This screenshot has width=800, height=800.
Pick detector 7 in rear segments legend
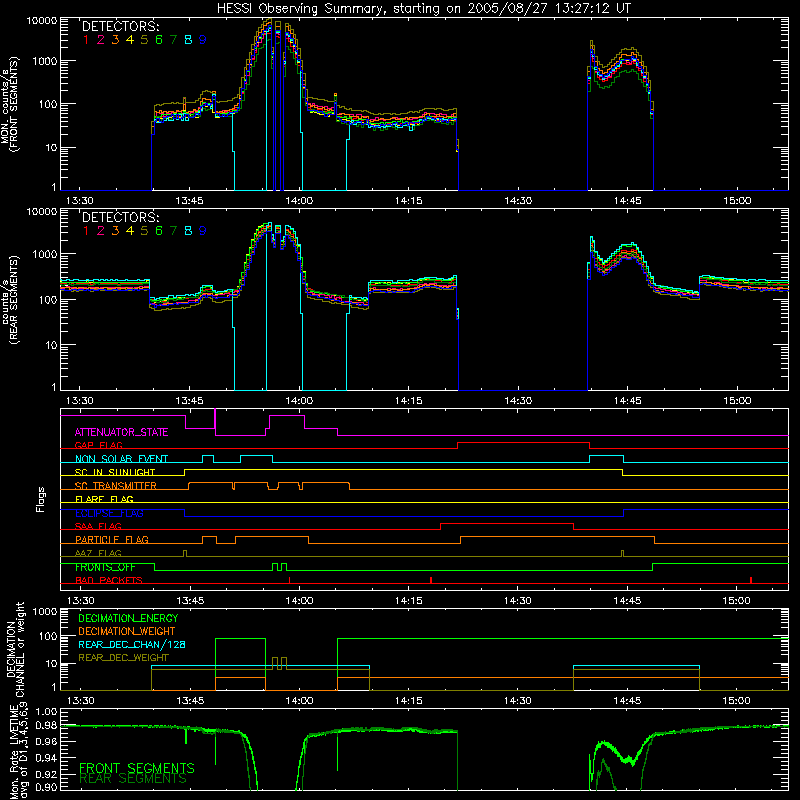(173, 231)
